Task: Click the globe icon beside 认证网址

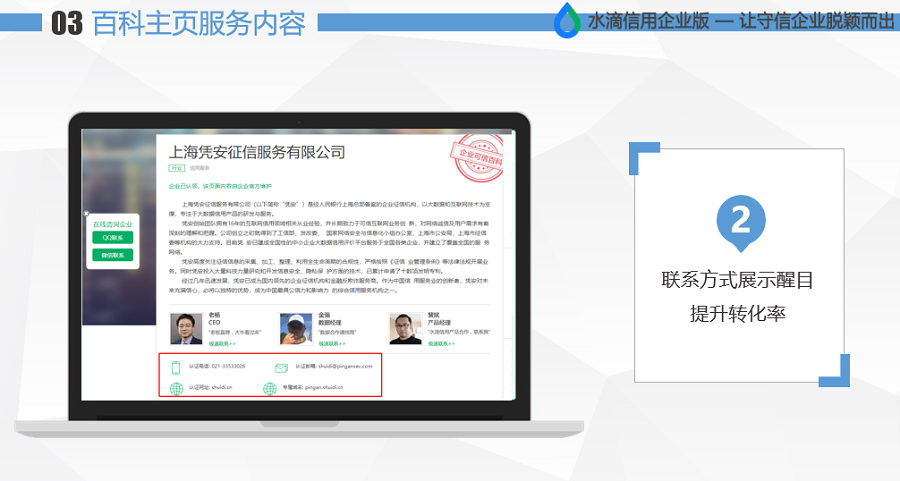Action: coord(176,387)
